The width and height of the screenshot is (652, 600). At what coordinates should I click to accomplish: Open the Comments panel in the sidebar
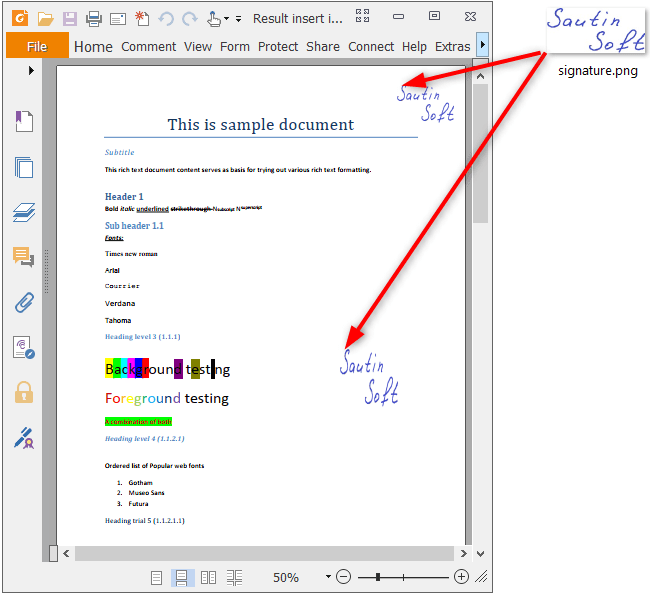[x=24, y=258]
